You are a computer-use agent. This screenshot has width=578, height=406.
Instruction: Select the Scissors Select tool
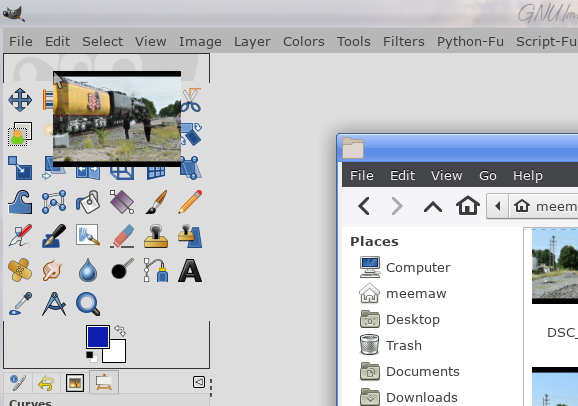191,100
